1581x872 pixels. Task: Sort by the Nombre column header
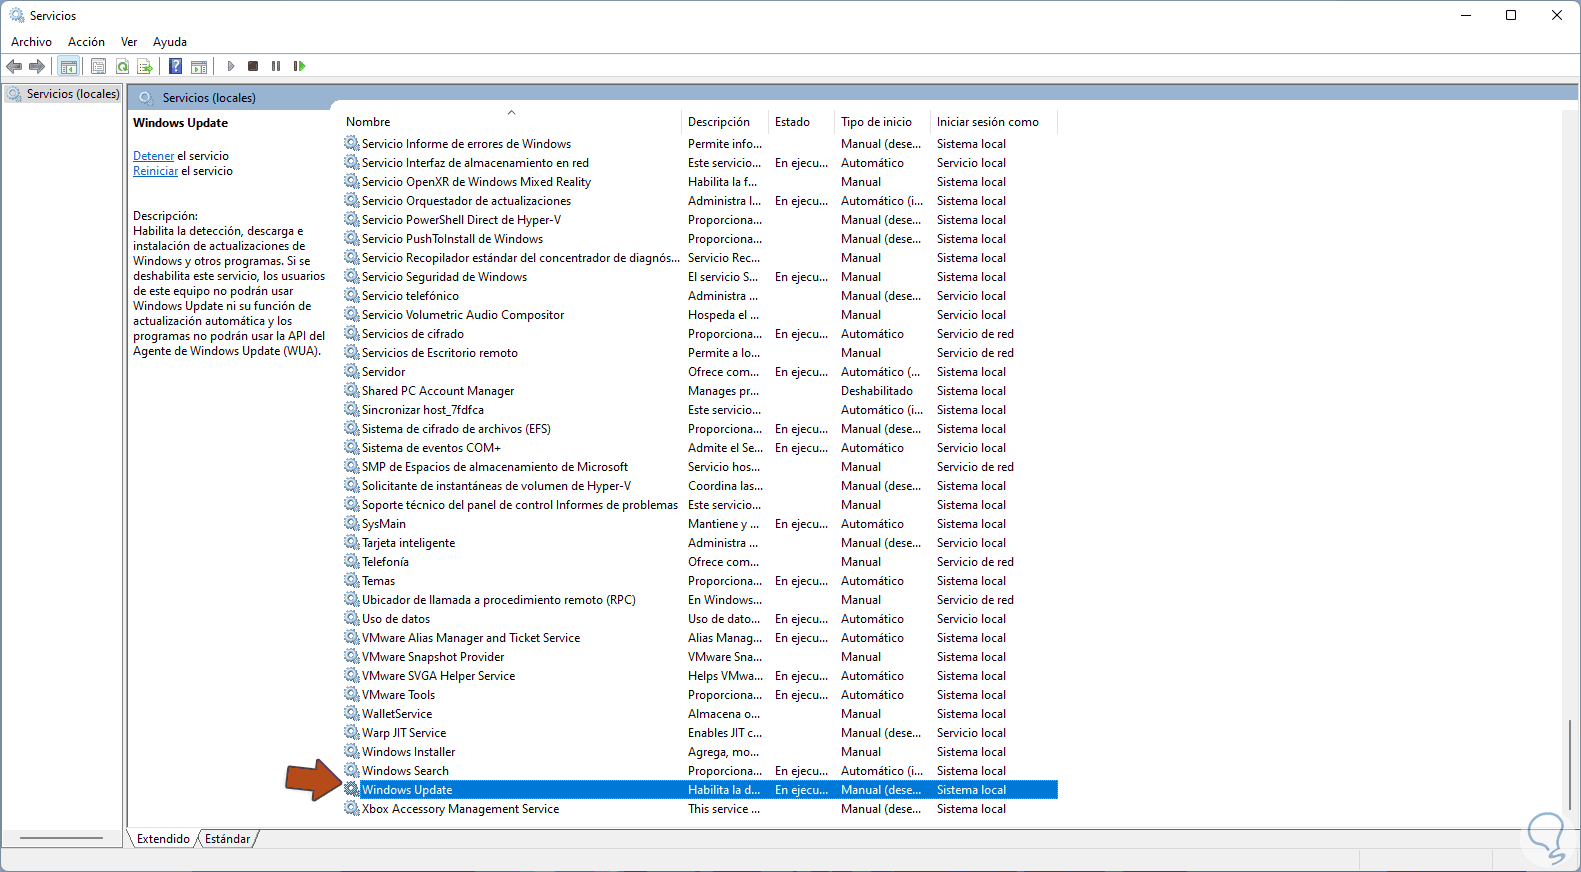point(510,122)
